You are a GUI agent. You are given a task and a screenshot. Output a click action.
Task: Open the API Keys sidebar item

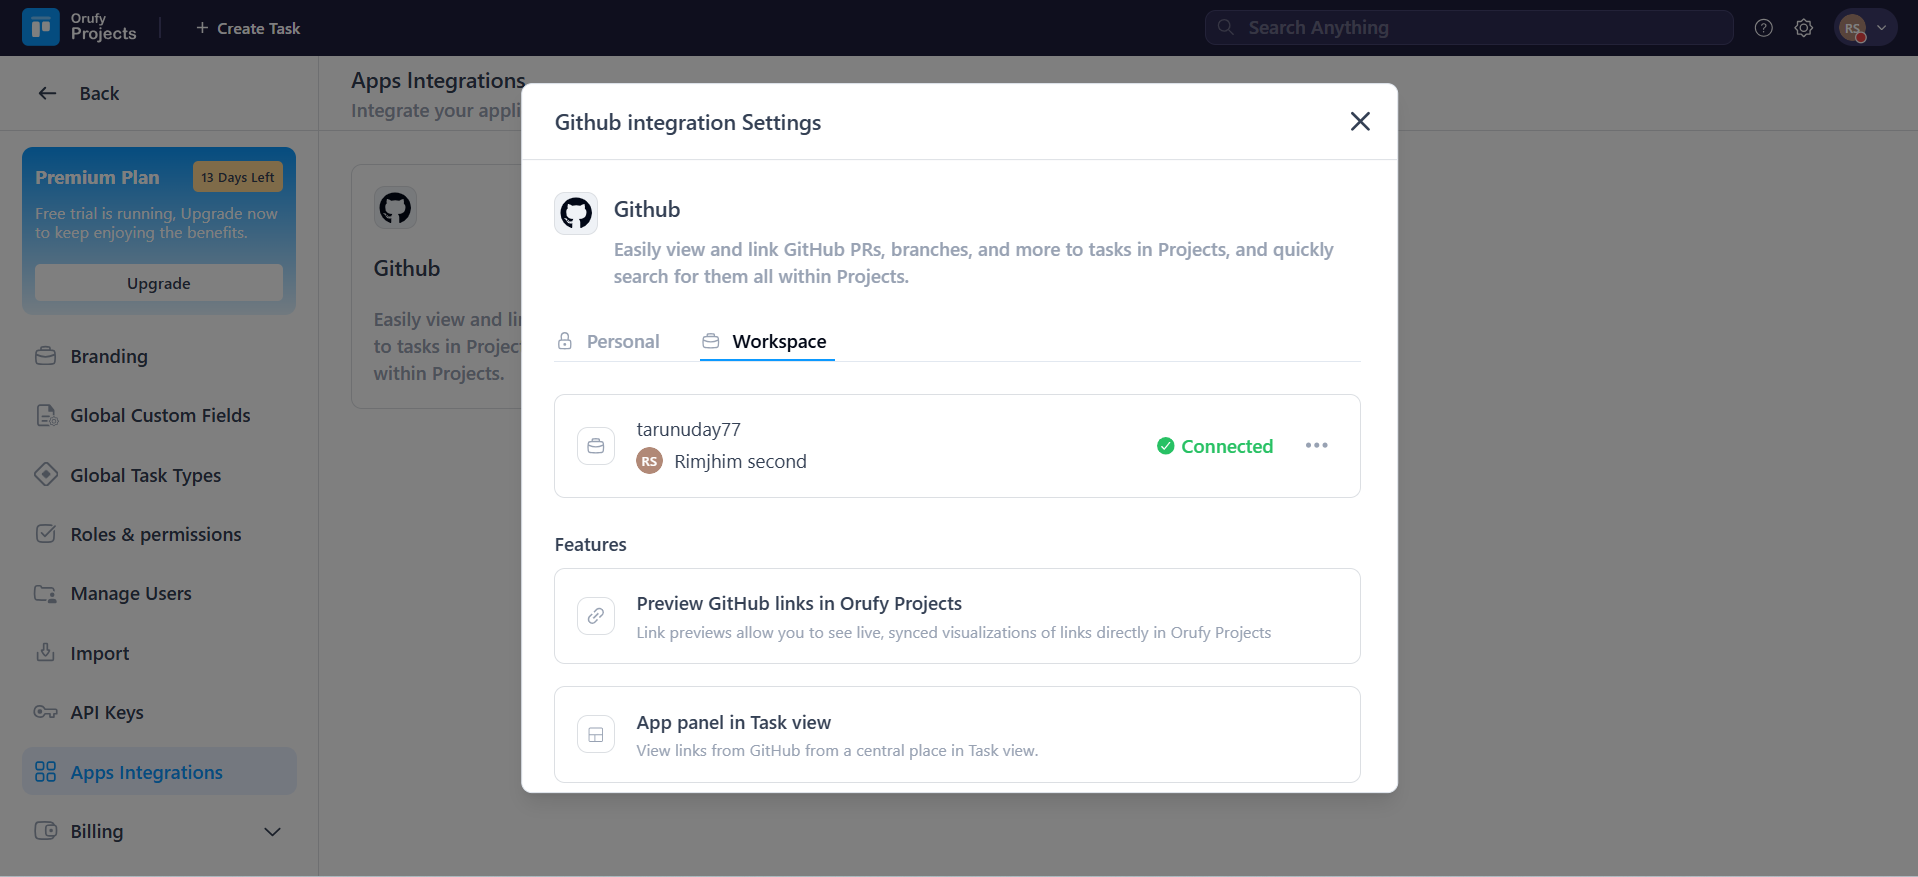[x=107, y=713]
